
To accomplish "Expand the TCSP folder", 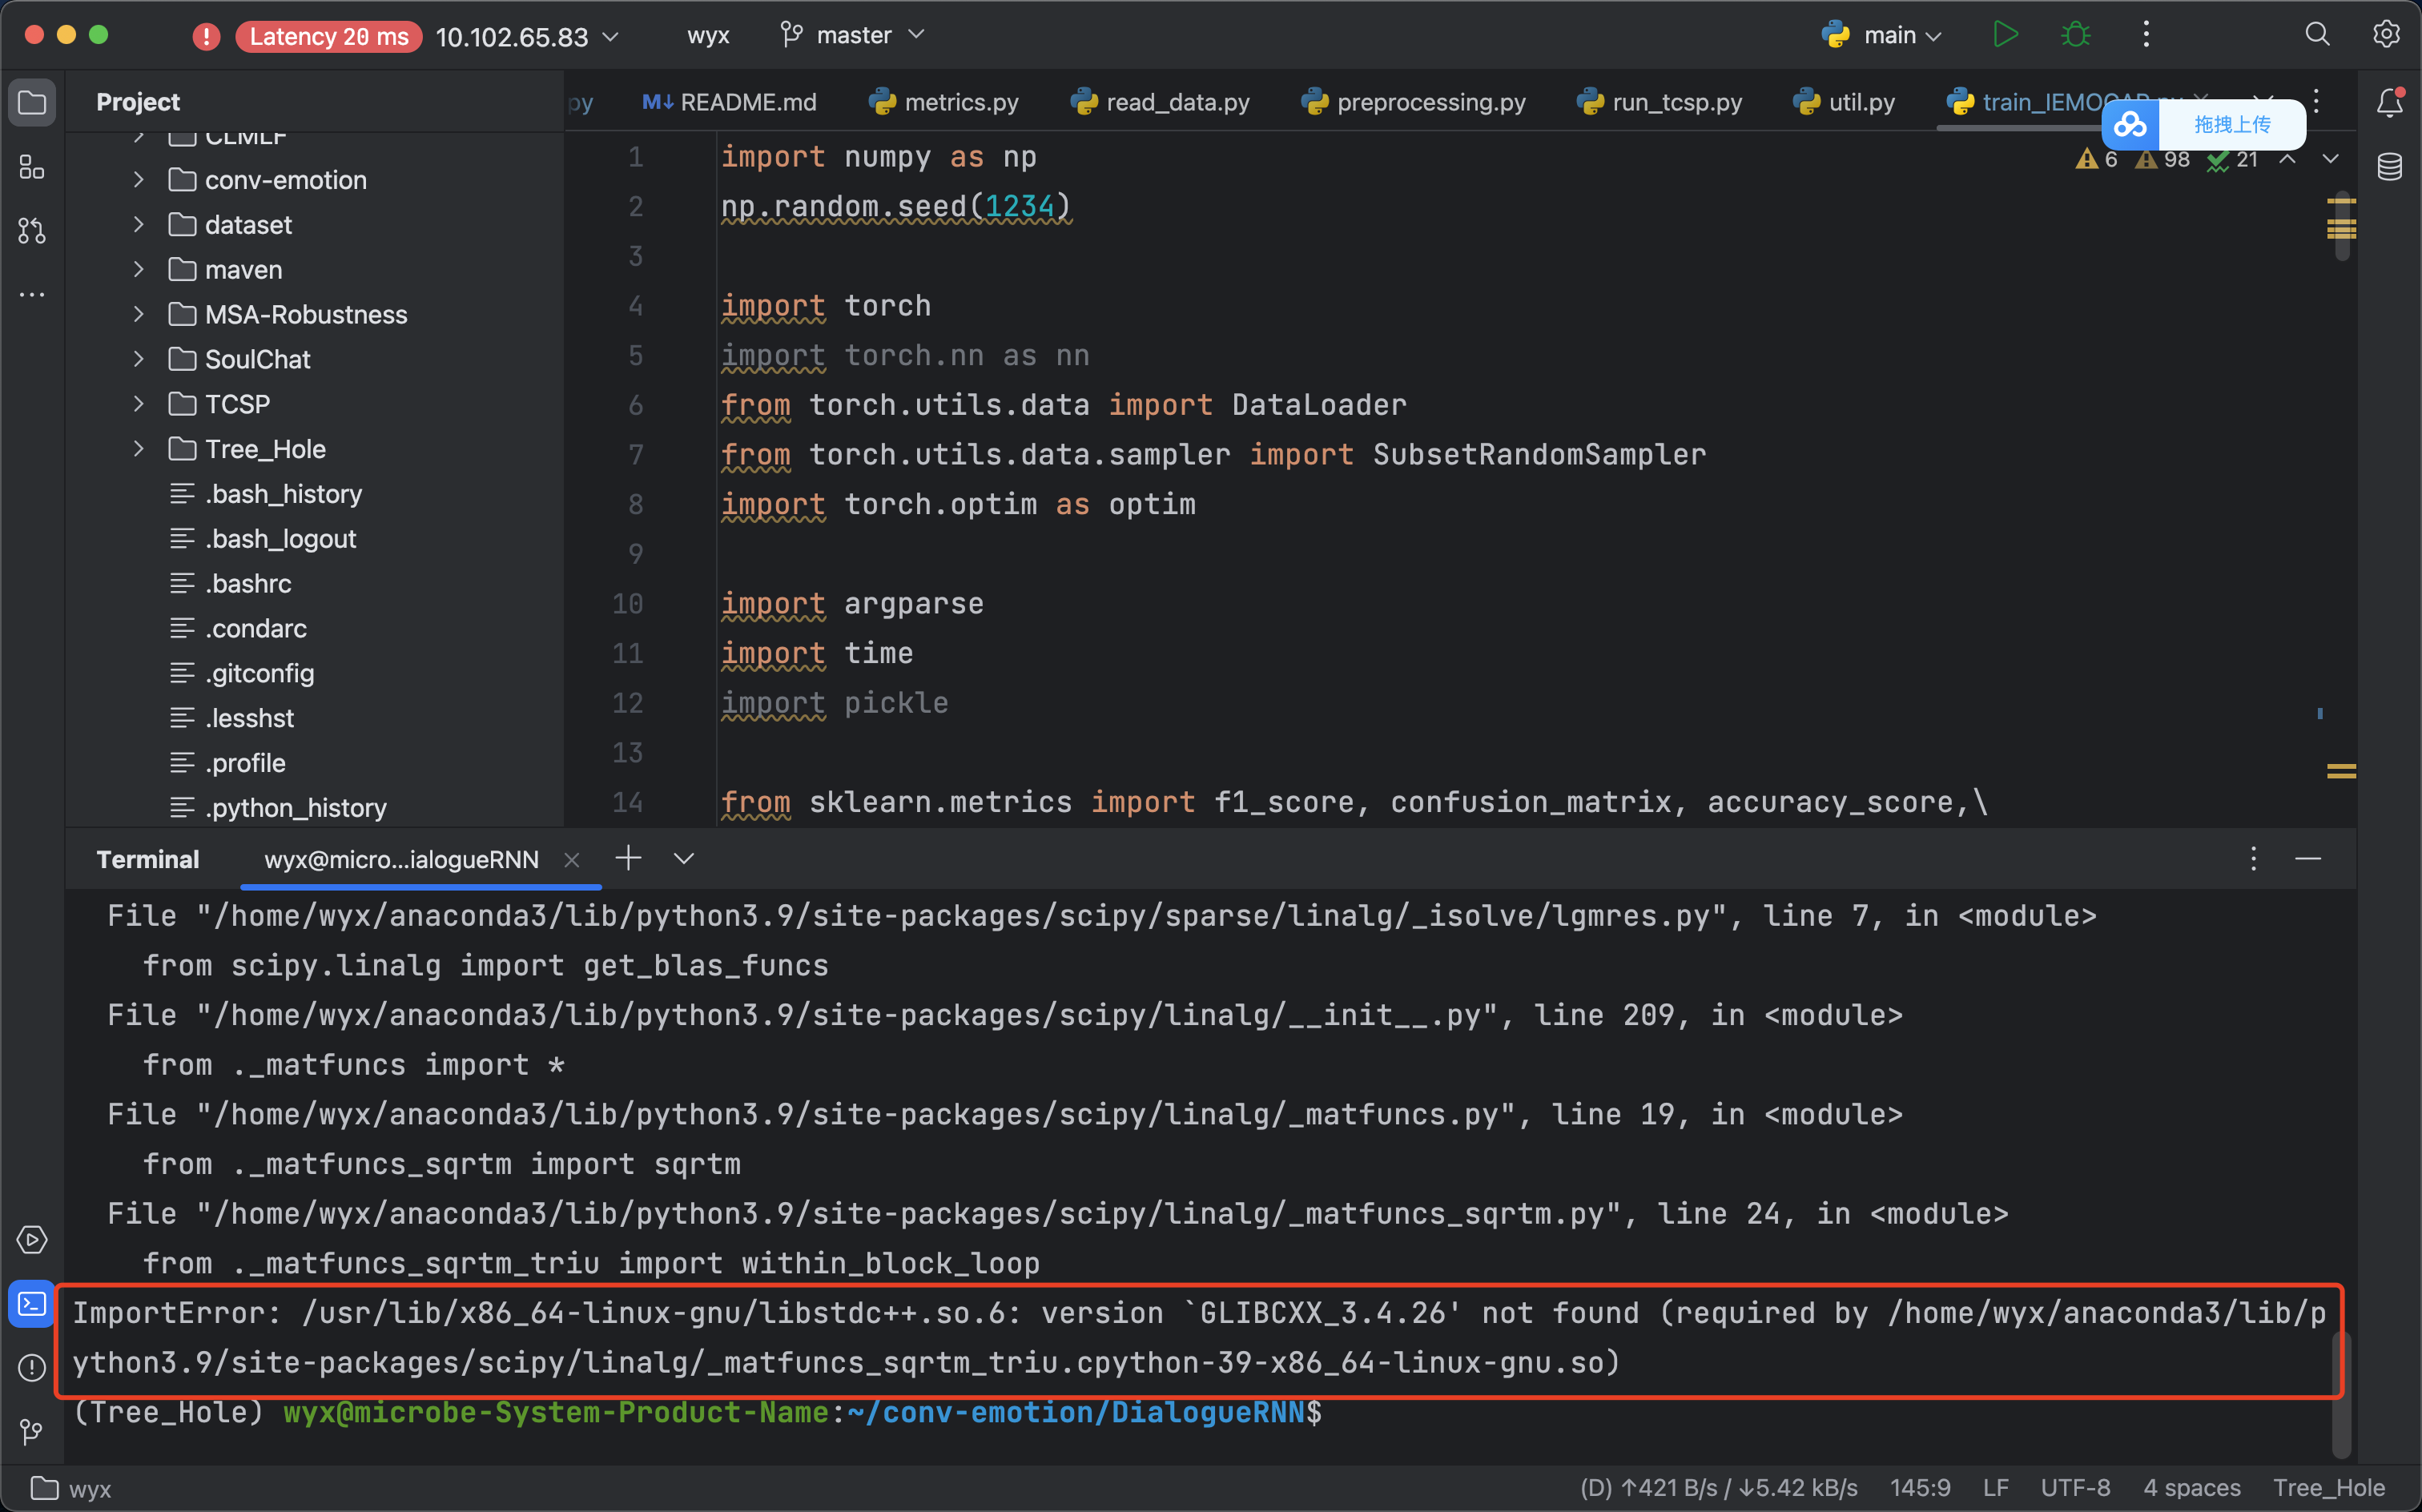I will tap(139, 404).
